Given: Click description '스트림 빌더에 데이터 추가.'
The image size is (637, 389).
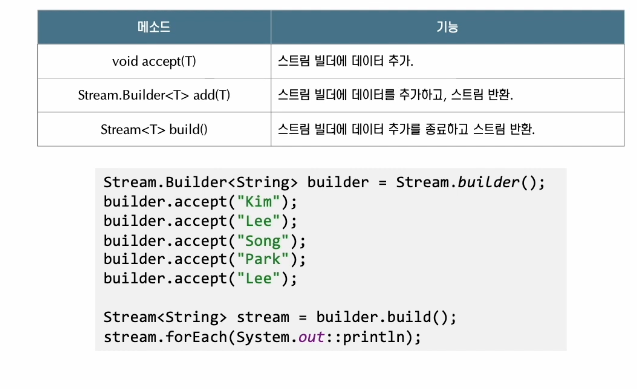Looking at the screenshot, I should click(346, 61).
